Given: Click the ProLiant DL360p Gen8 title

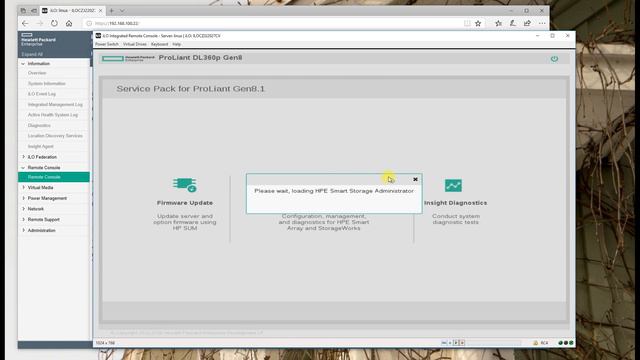Looking at the screenshot, I should coord(200,58).
